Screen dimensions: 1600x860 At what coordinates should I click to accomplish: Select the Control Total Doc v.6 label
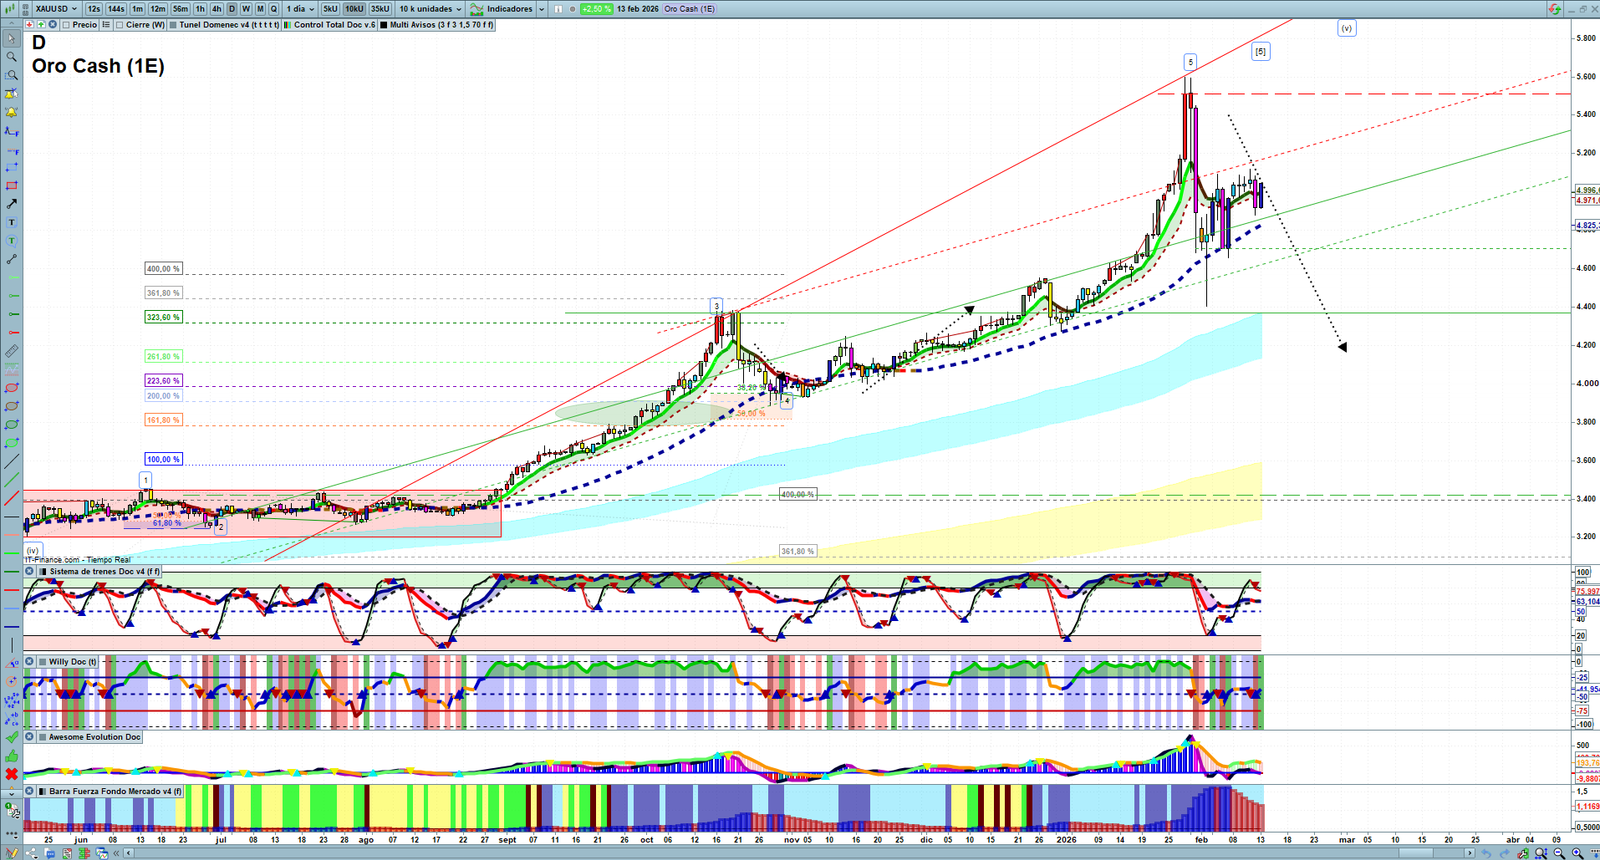tap(335, 25)
